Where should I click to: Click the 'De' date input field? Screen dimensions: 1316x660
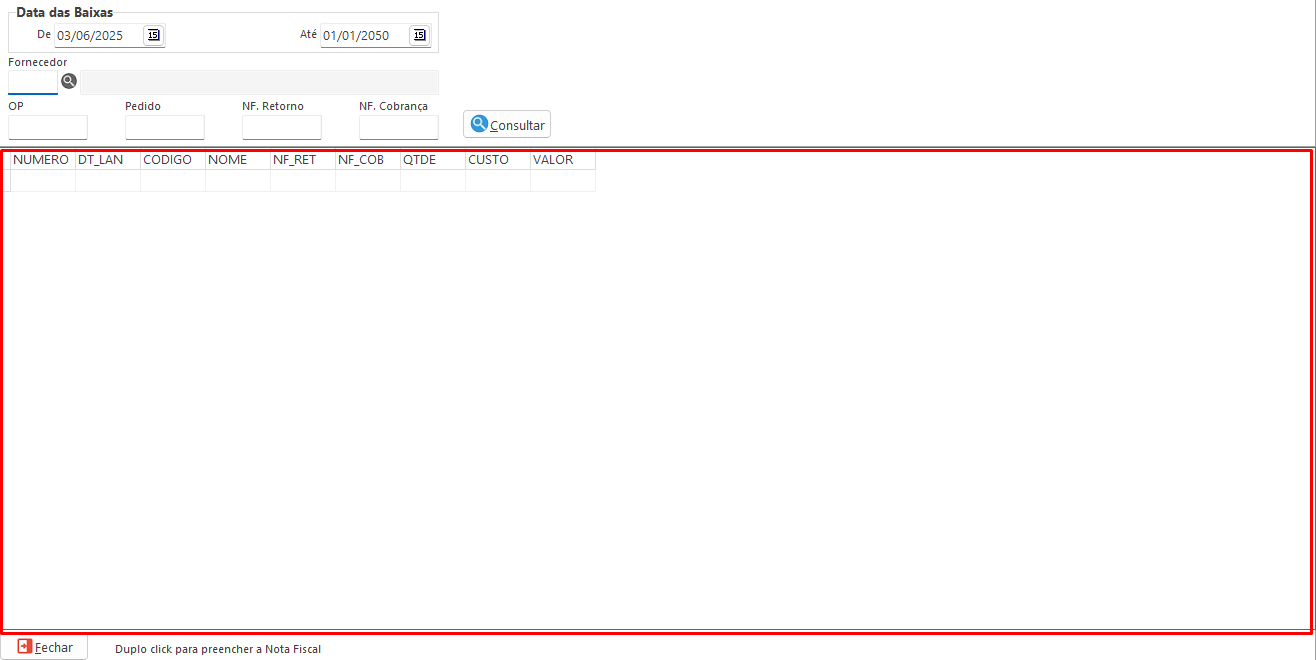point(97,36)
